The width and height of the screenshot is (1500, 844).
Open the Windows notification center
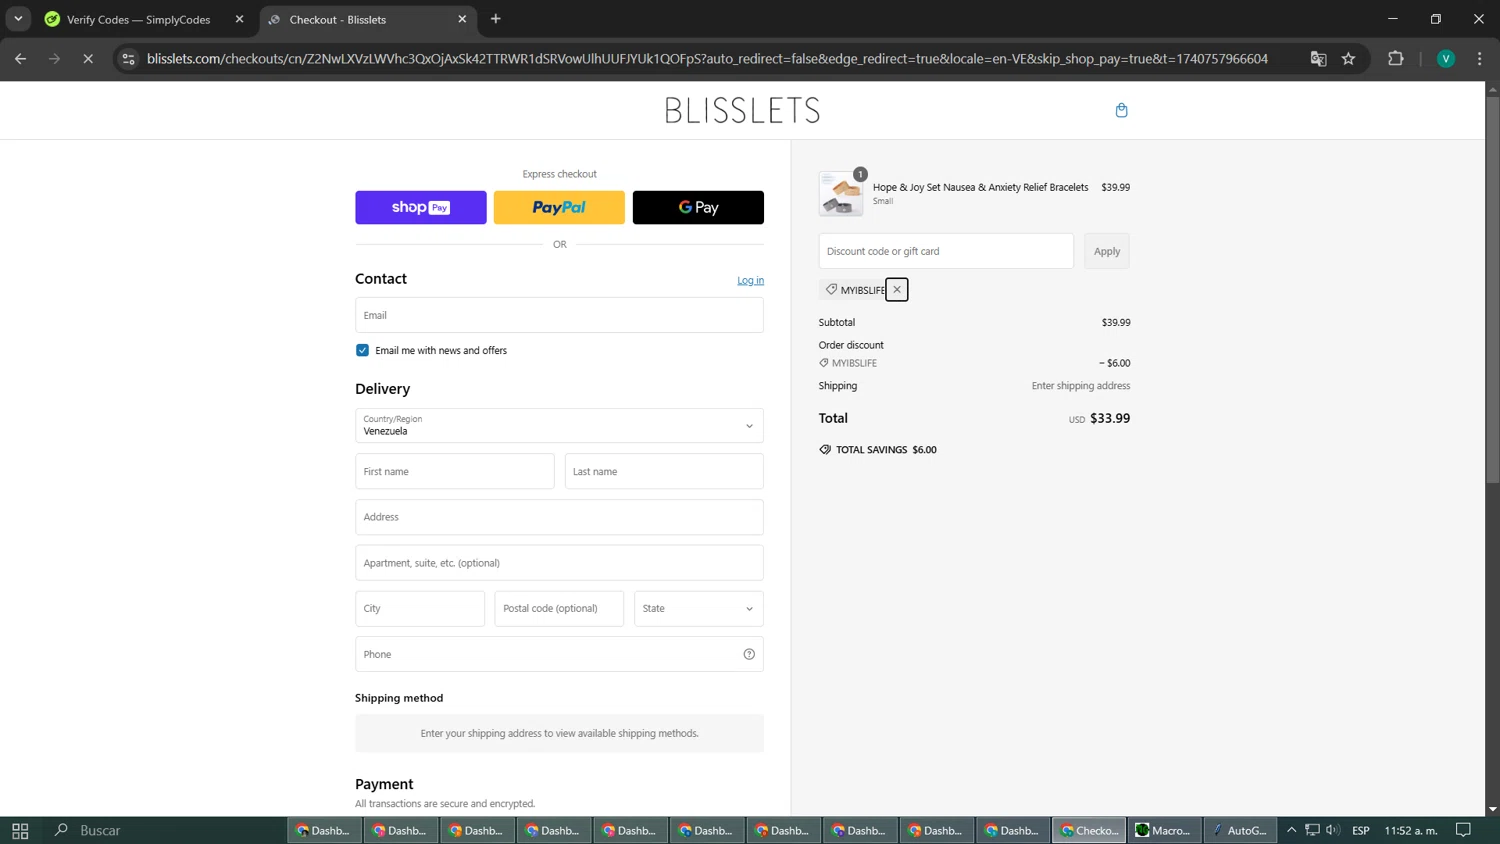[x=1463, y=830]
